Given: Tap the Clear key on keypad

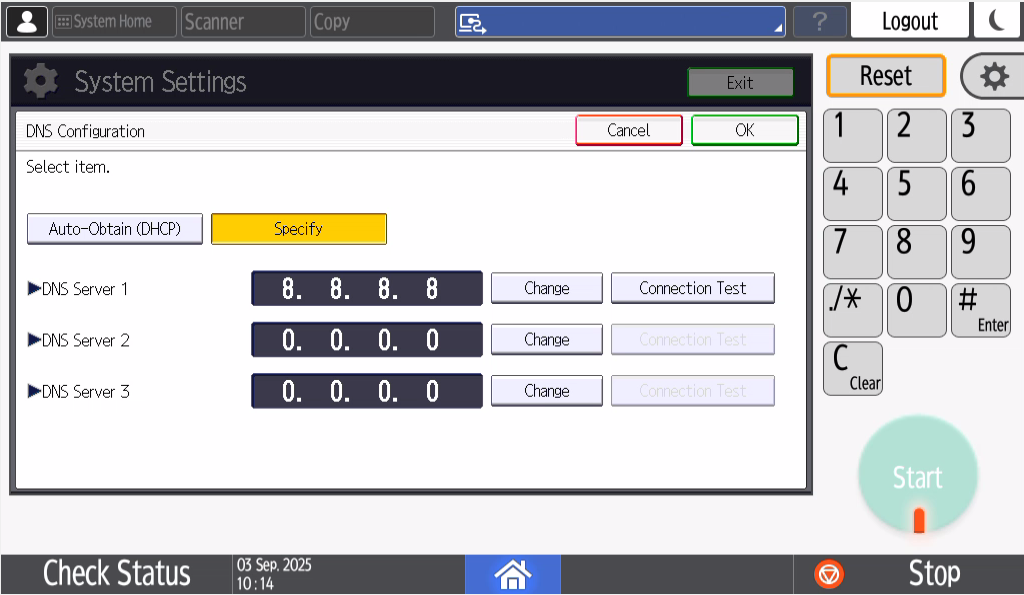Looking at the screenshot, I should point(852,368).
